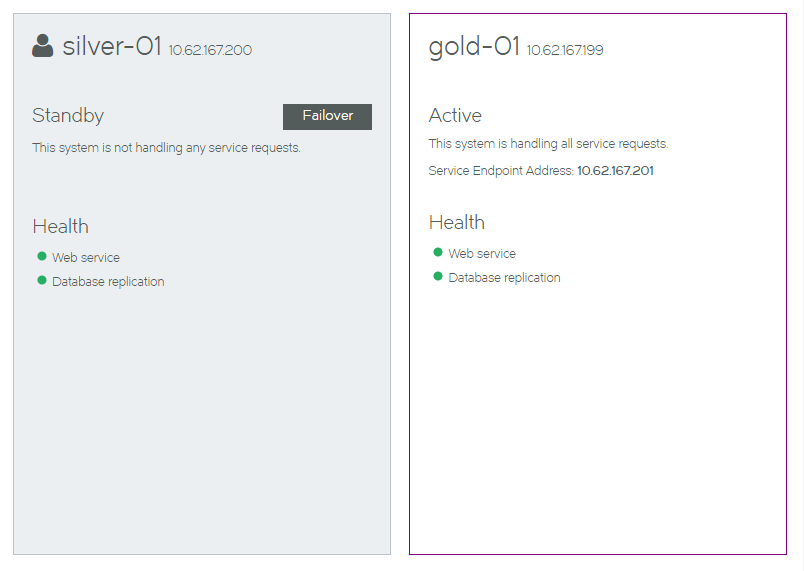Click the Health heading in gold-01 panel
Screen dimensions: 804x571
click(457, 222)
